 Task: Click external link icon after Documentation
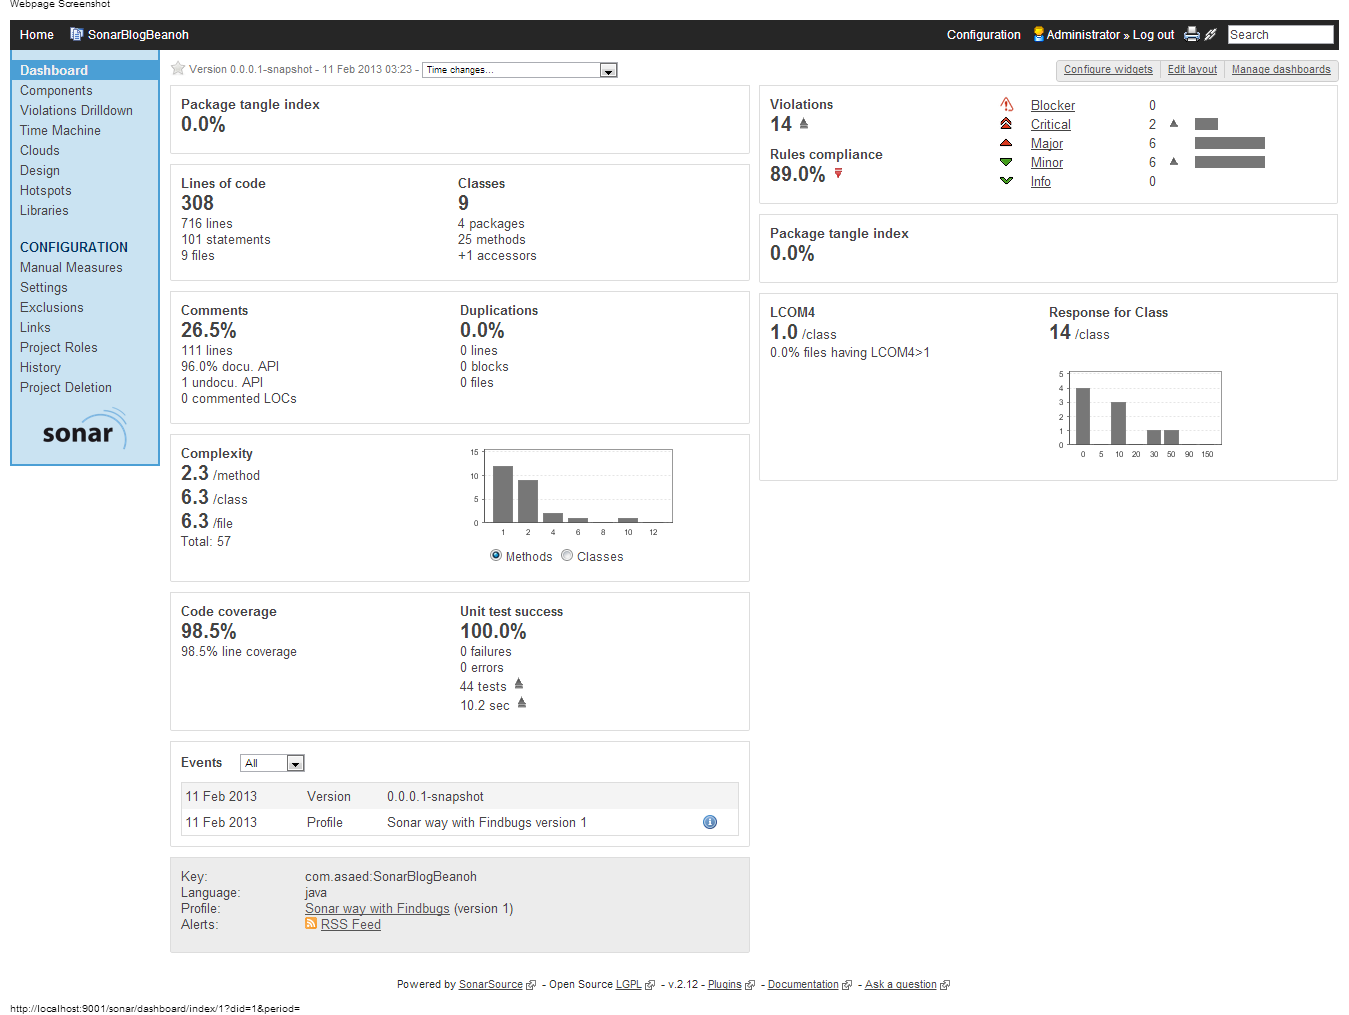click(847, 985)
